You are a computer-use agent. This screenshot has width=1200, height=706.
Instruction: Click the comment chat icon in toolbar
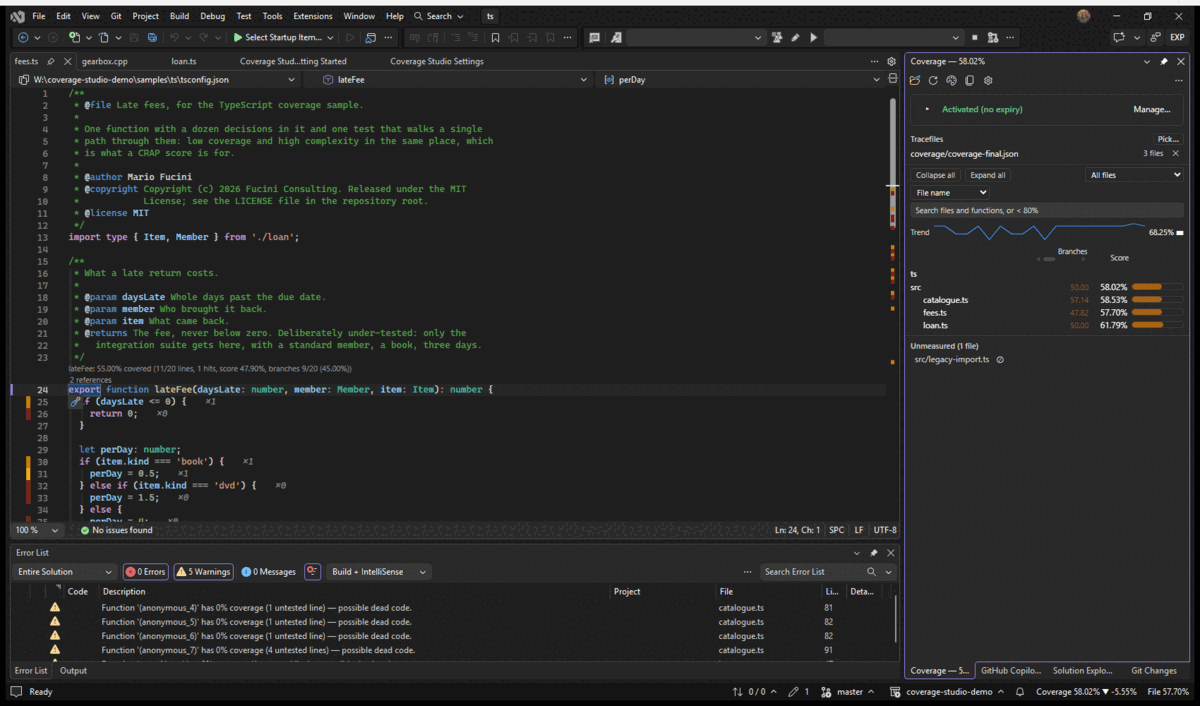click(x=594, y=38)
